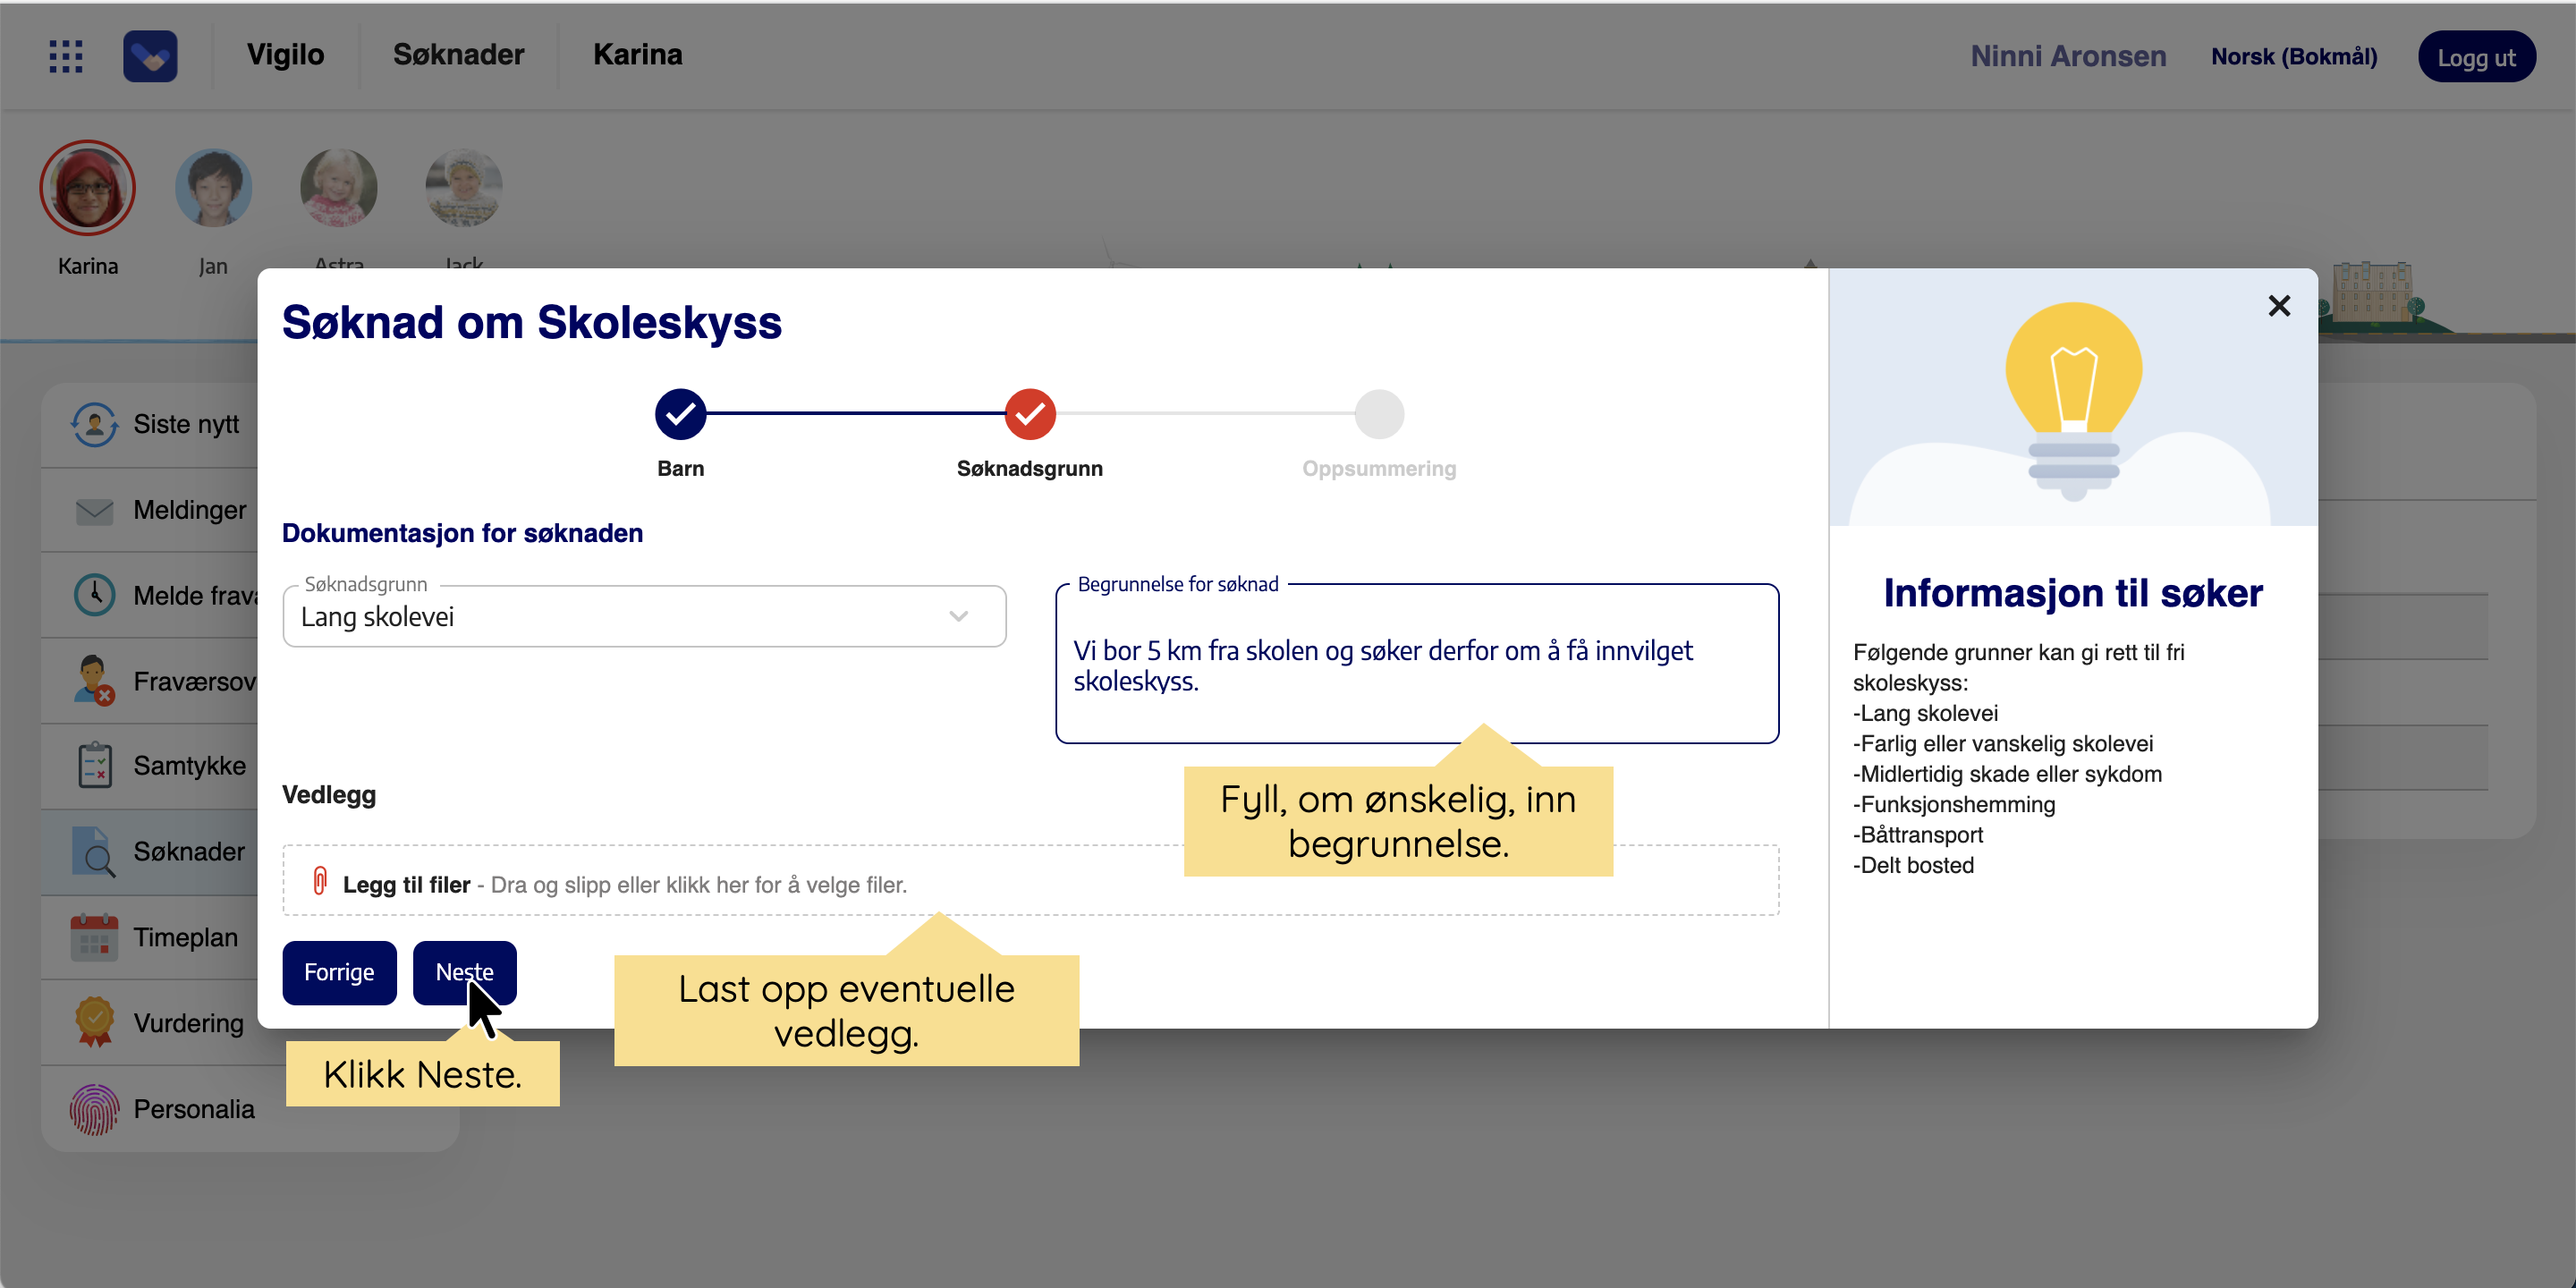Expand the Søknadsgrunn dropdown chevron
This screenshot has height=1288, width=2576.
click(x=958, y=616)
